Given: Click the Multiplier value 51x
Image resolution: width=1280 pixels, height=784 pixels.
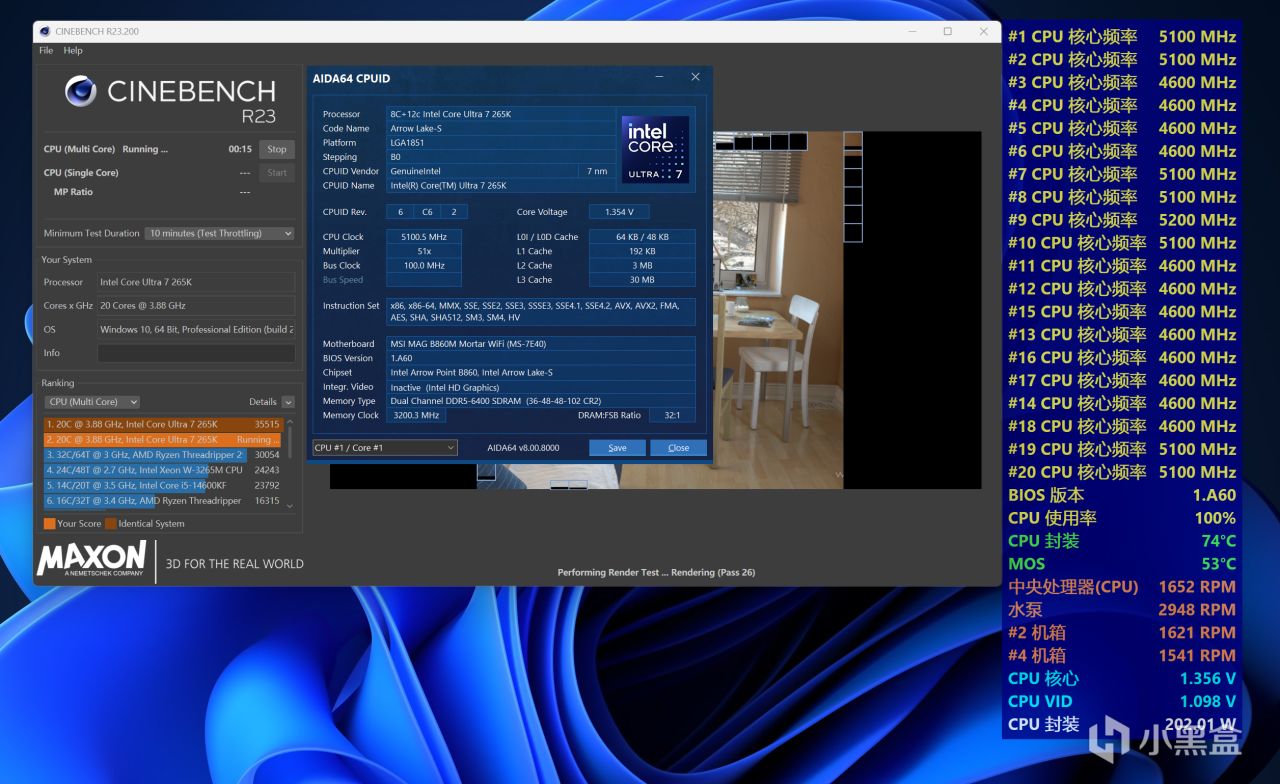Looking at the screenshot, I should 424,251.
